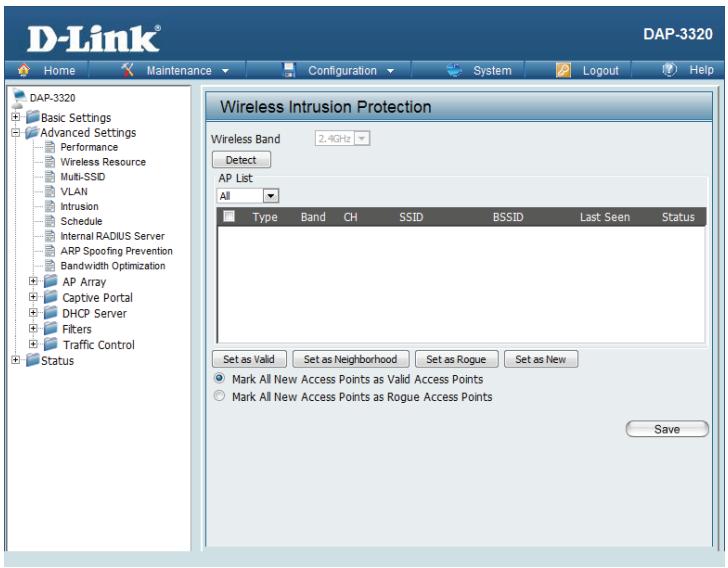Click the Traffic Control folder icon

coord(51,344)
